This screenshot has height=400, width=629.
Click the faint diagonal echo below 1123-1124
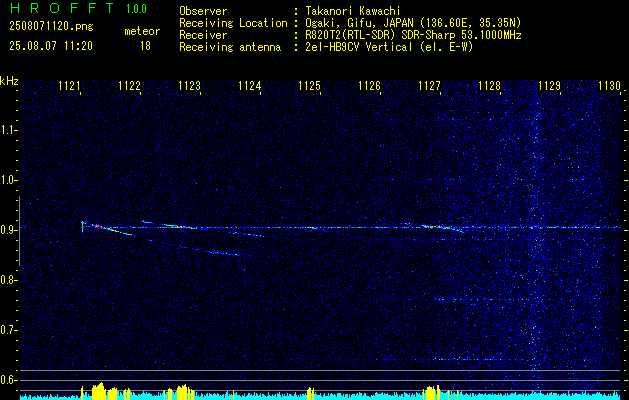coord(211,251)
